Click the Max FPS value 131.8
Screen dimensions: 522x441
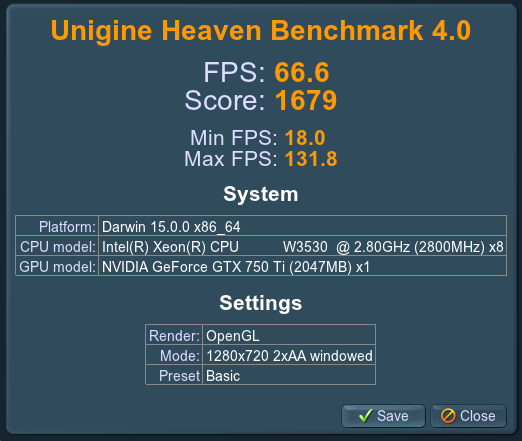(311, 159)
